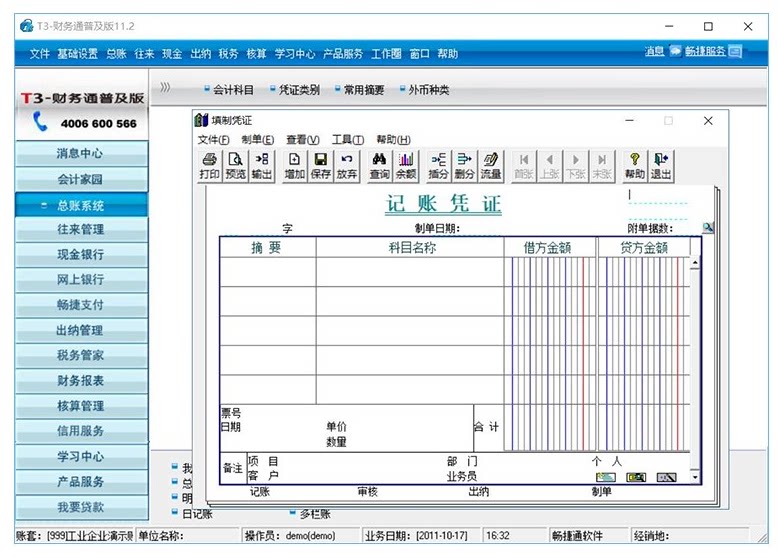Open 往来管理 in the sidebar
Viewport: 777px width, 558px height.
click(81, 229)
